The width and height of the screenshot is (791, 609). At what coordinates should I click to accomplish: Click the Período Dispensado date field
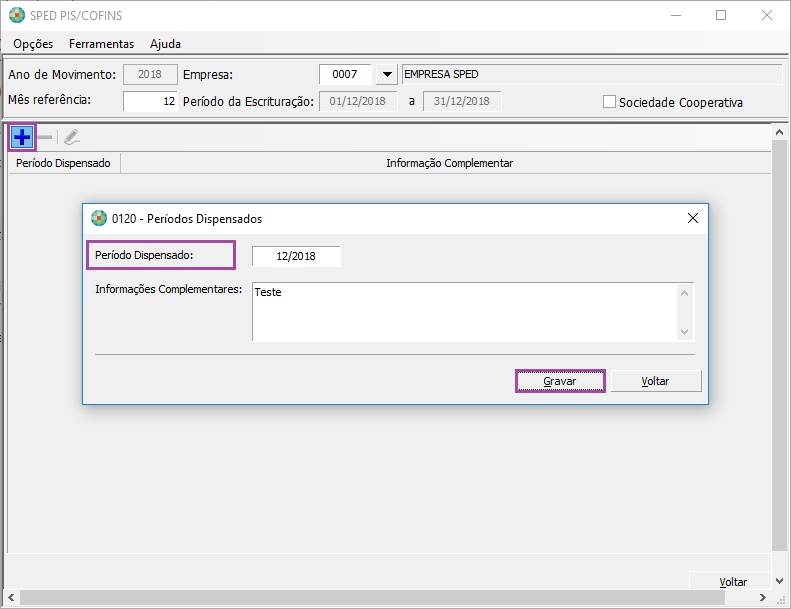click(x=296, y=256)
